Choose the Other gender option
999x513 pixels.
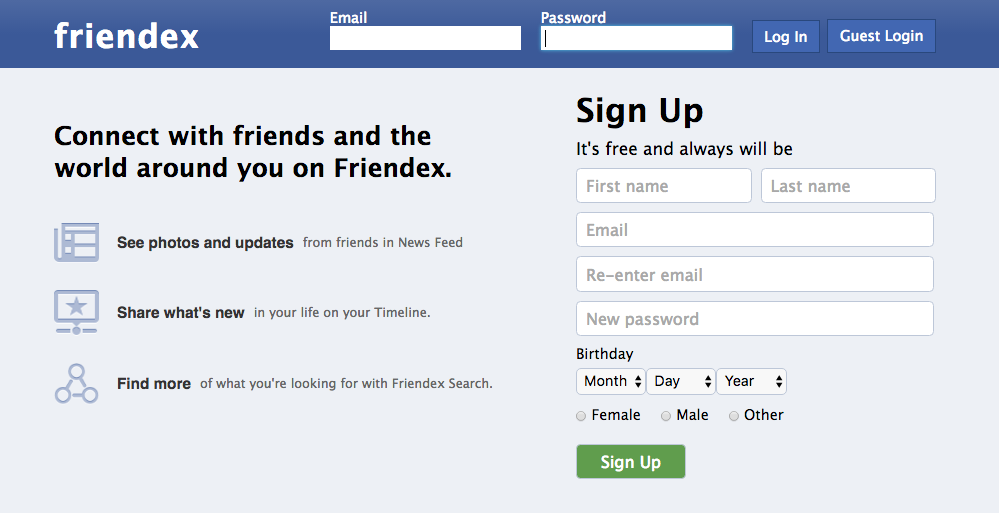click(x=734, y=416)
